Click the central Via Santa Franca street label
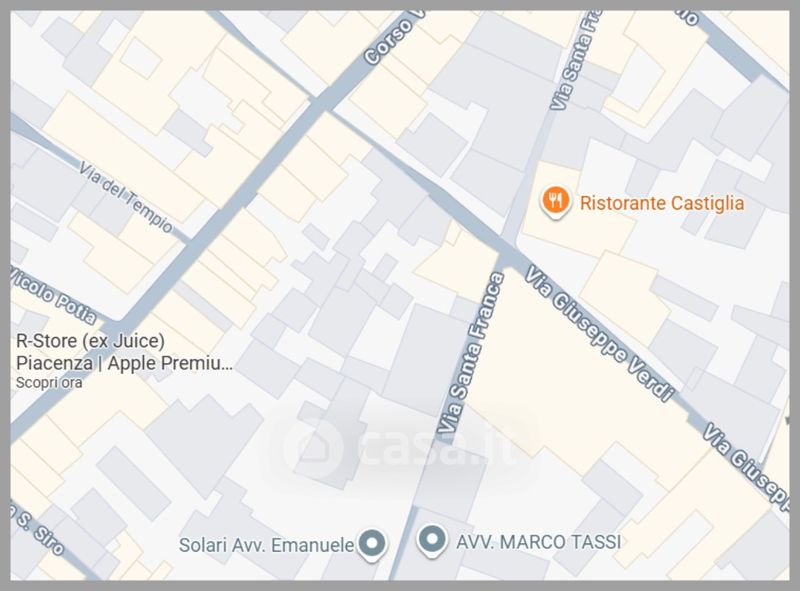800x591 pixels. (471, 353)
